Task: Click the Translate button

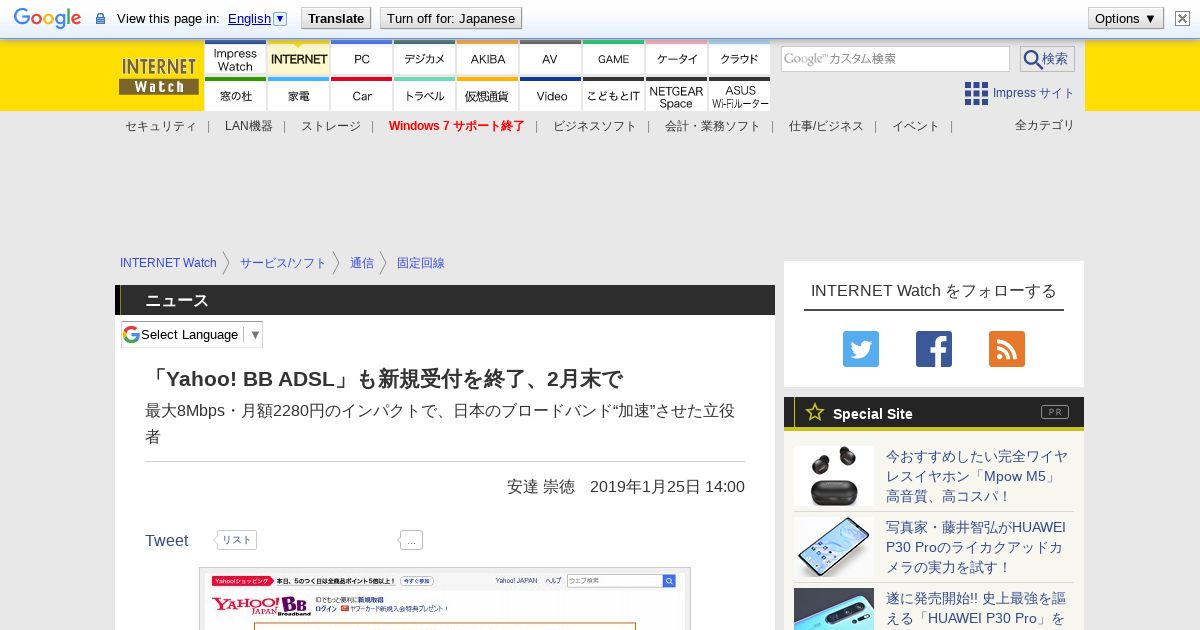Action: [336, 18]
